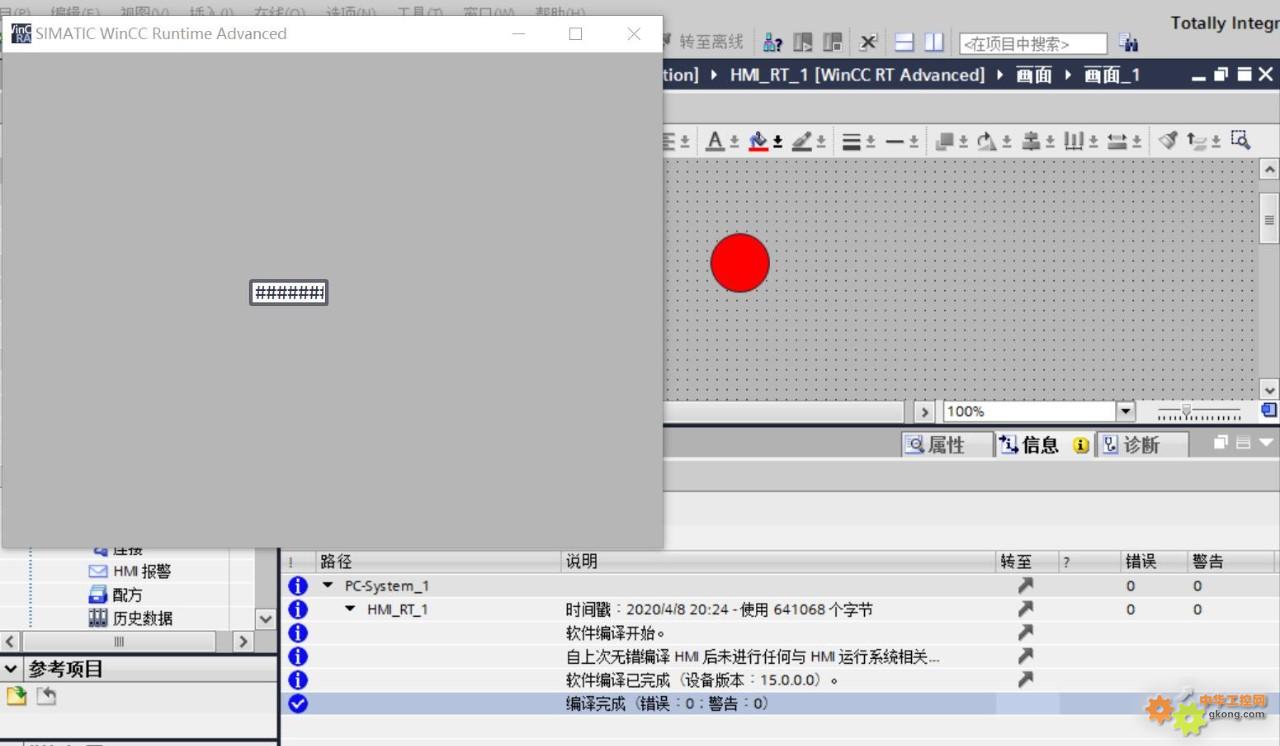1280x746 pixels.
Task: Open the text color dropdown arrow
Action: tap(734, 142)
